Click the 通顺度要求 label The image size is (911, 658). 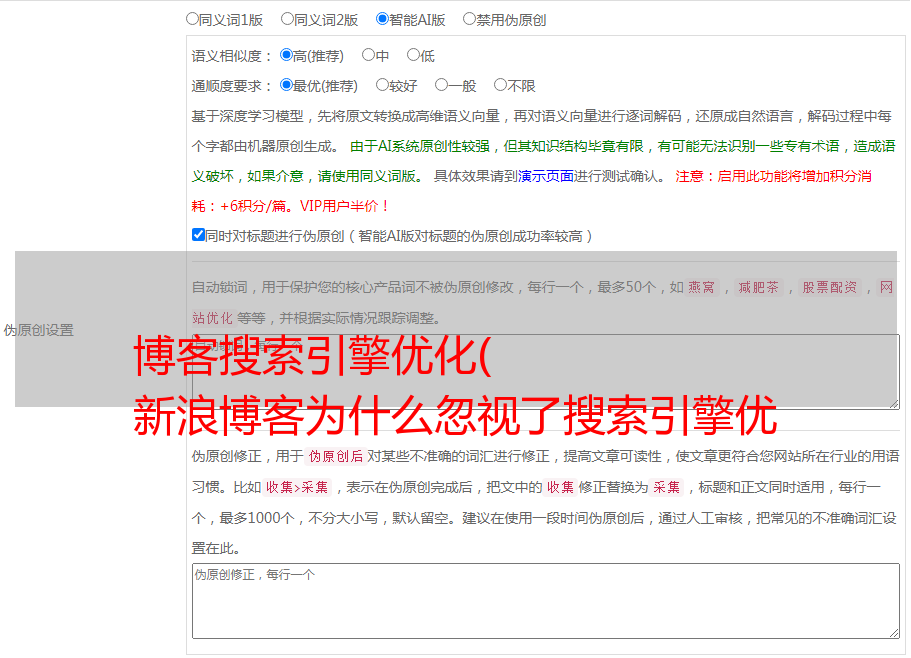click(231, 86)
